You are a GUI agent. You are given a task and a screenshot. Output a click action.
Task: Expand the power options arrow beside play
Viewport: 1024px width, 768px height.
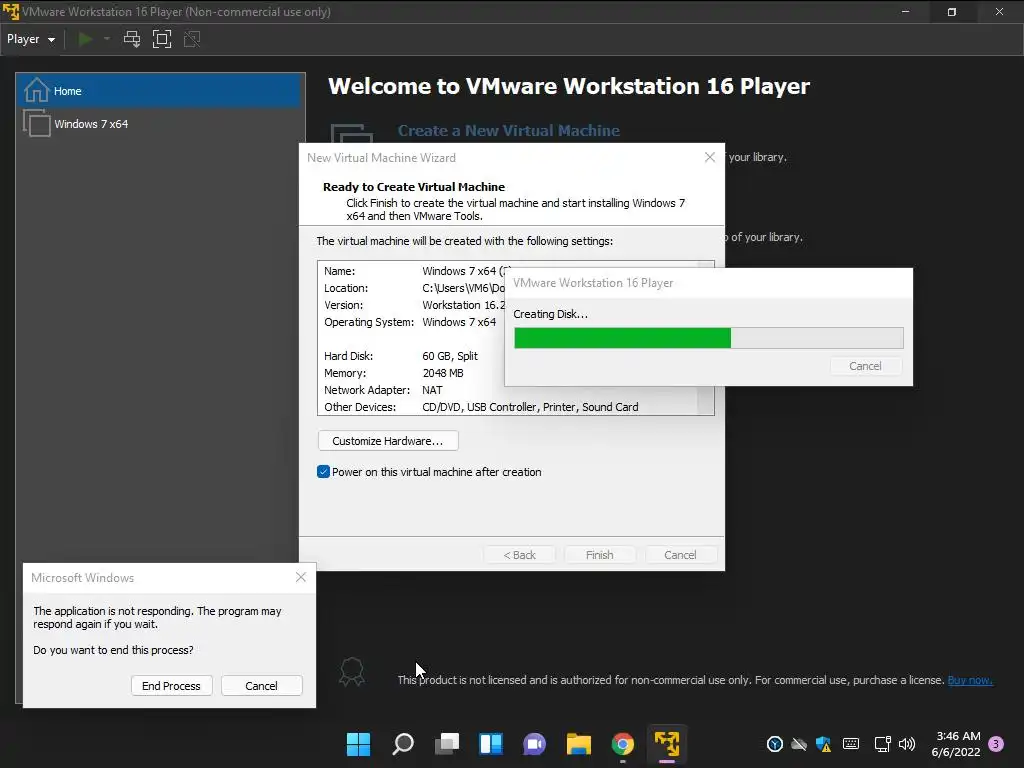[106, 39]
